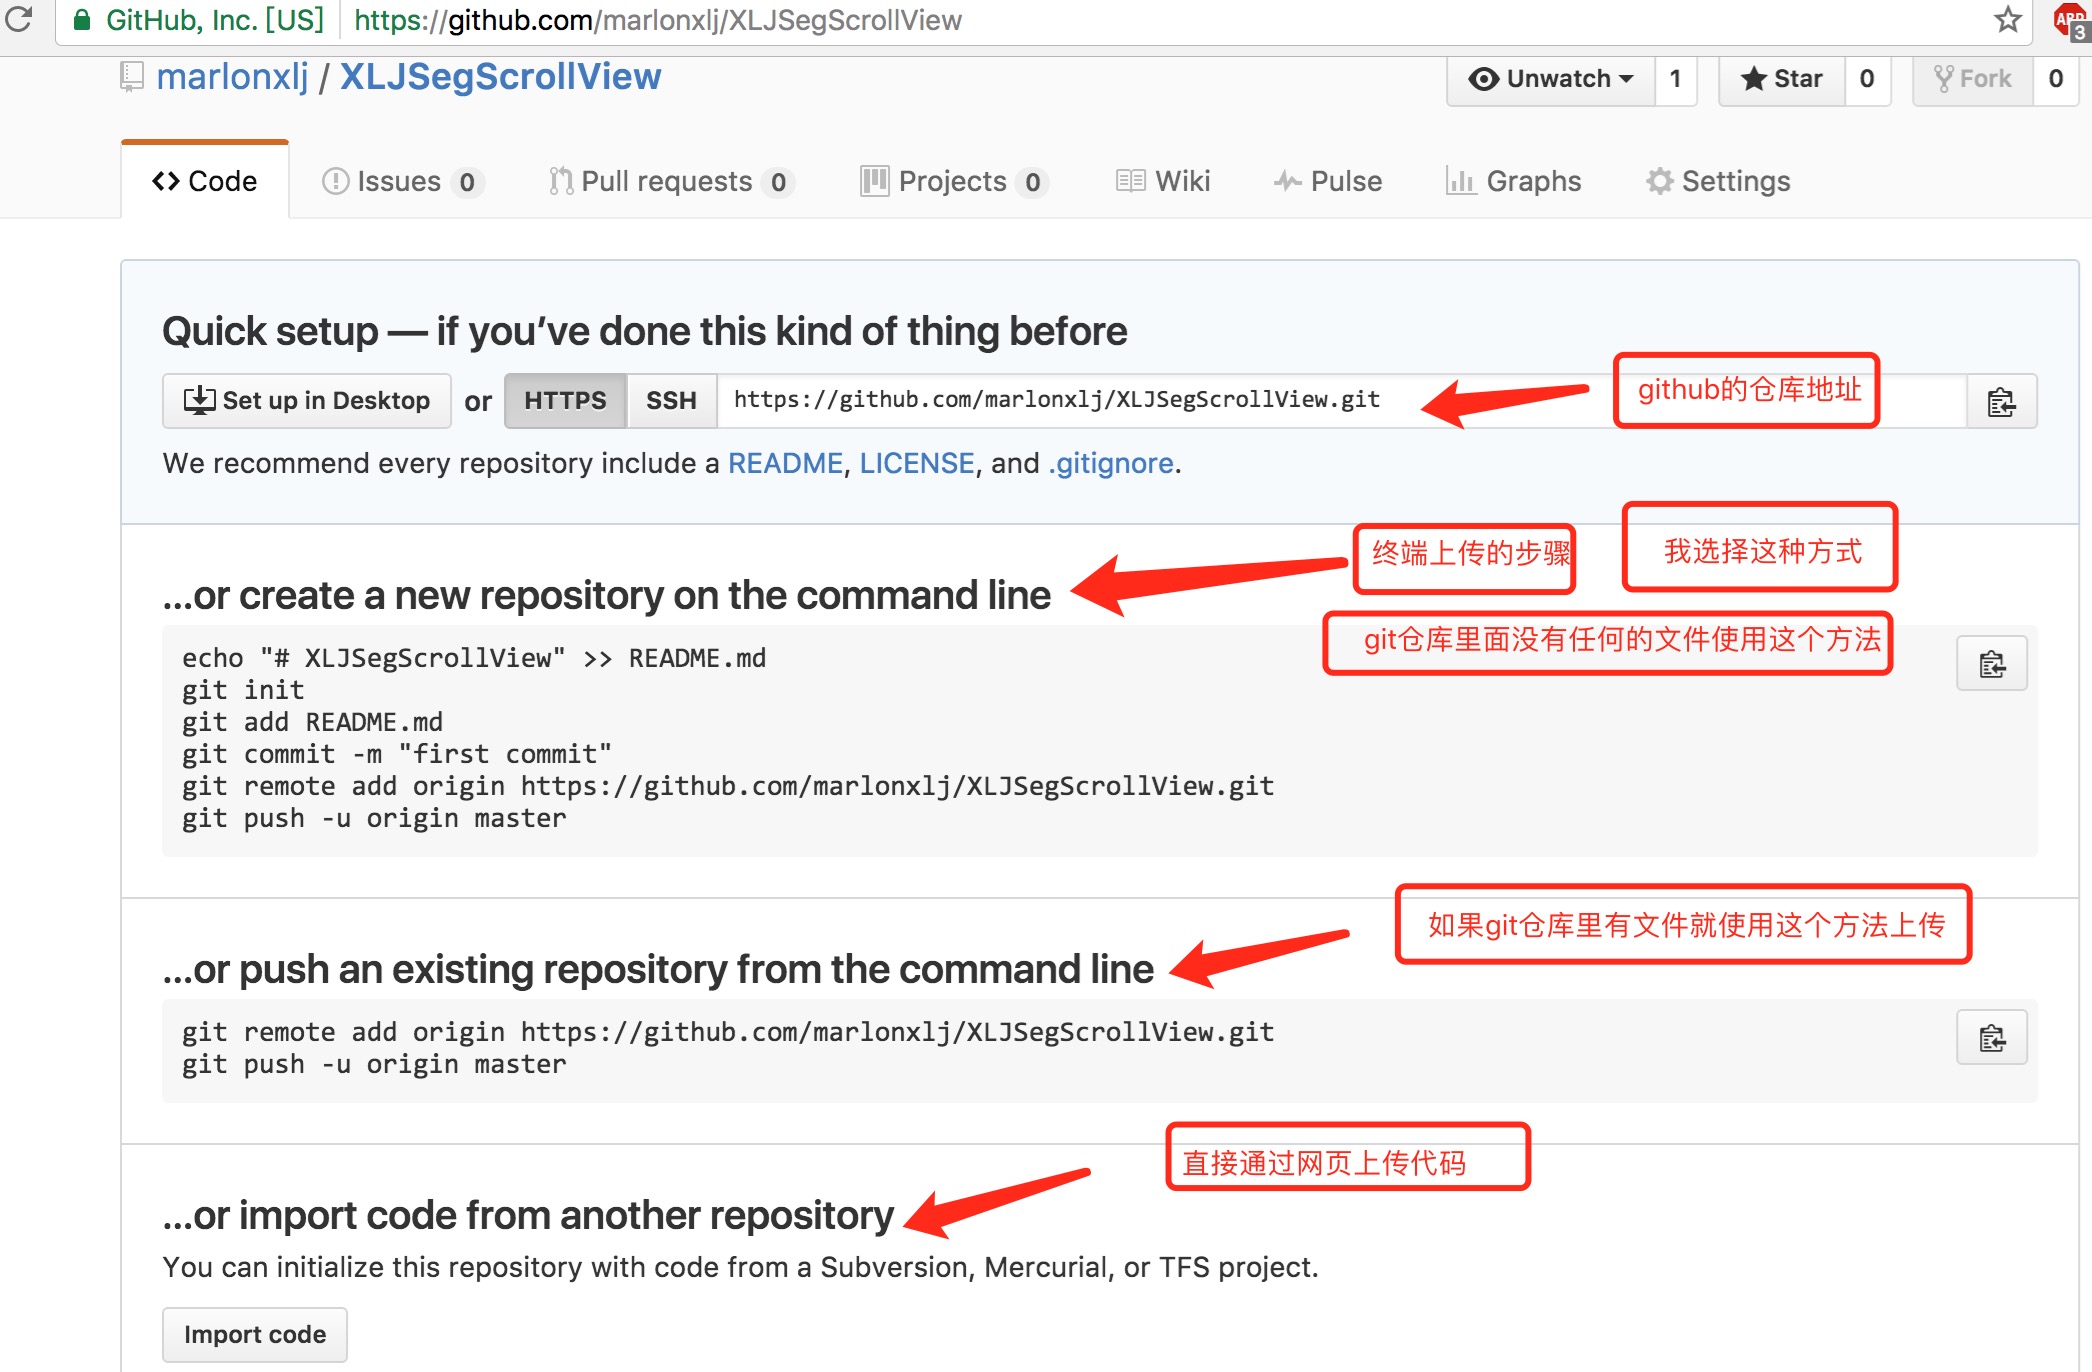2092x1372 pixels.
Task: Copy the create-new-repository commands
Action: click(x=1992, y=664)
